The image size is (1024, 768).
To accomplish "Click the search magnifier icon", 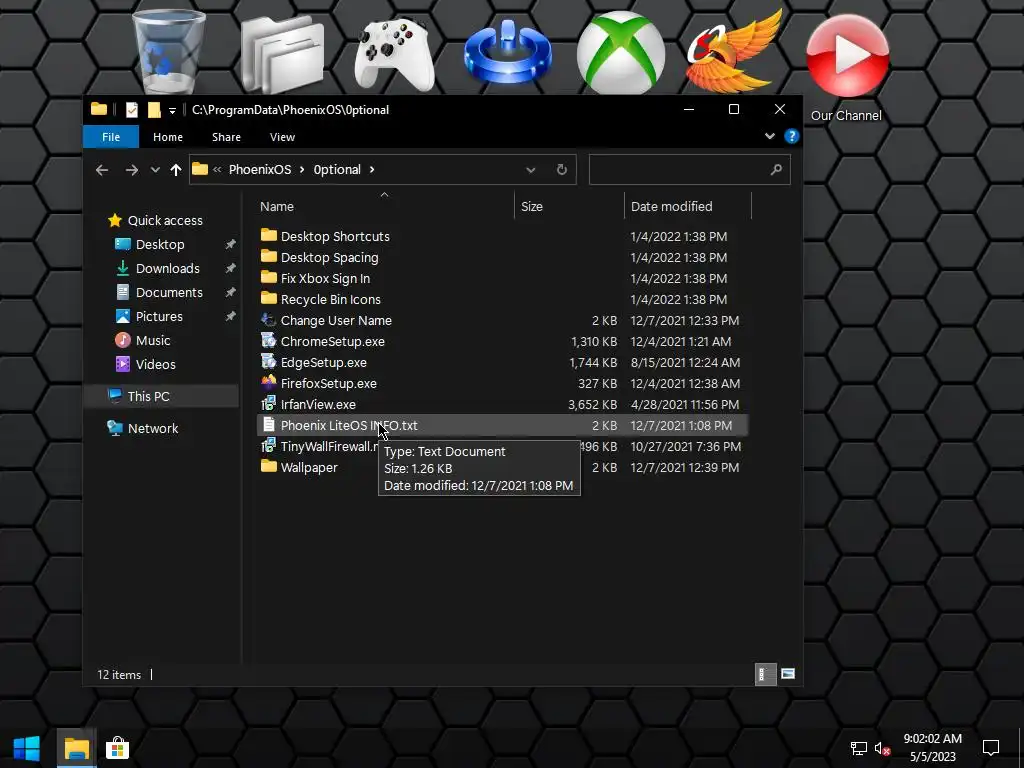I will coord(776,170).
